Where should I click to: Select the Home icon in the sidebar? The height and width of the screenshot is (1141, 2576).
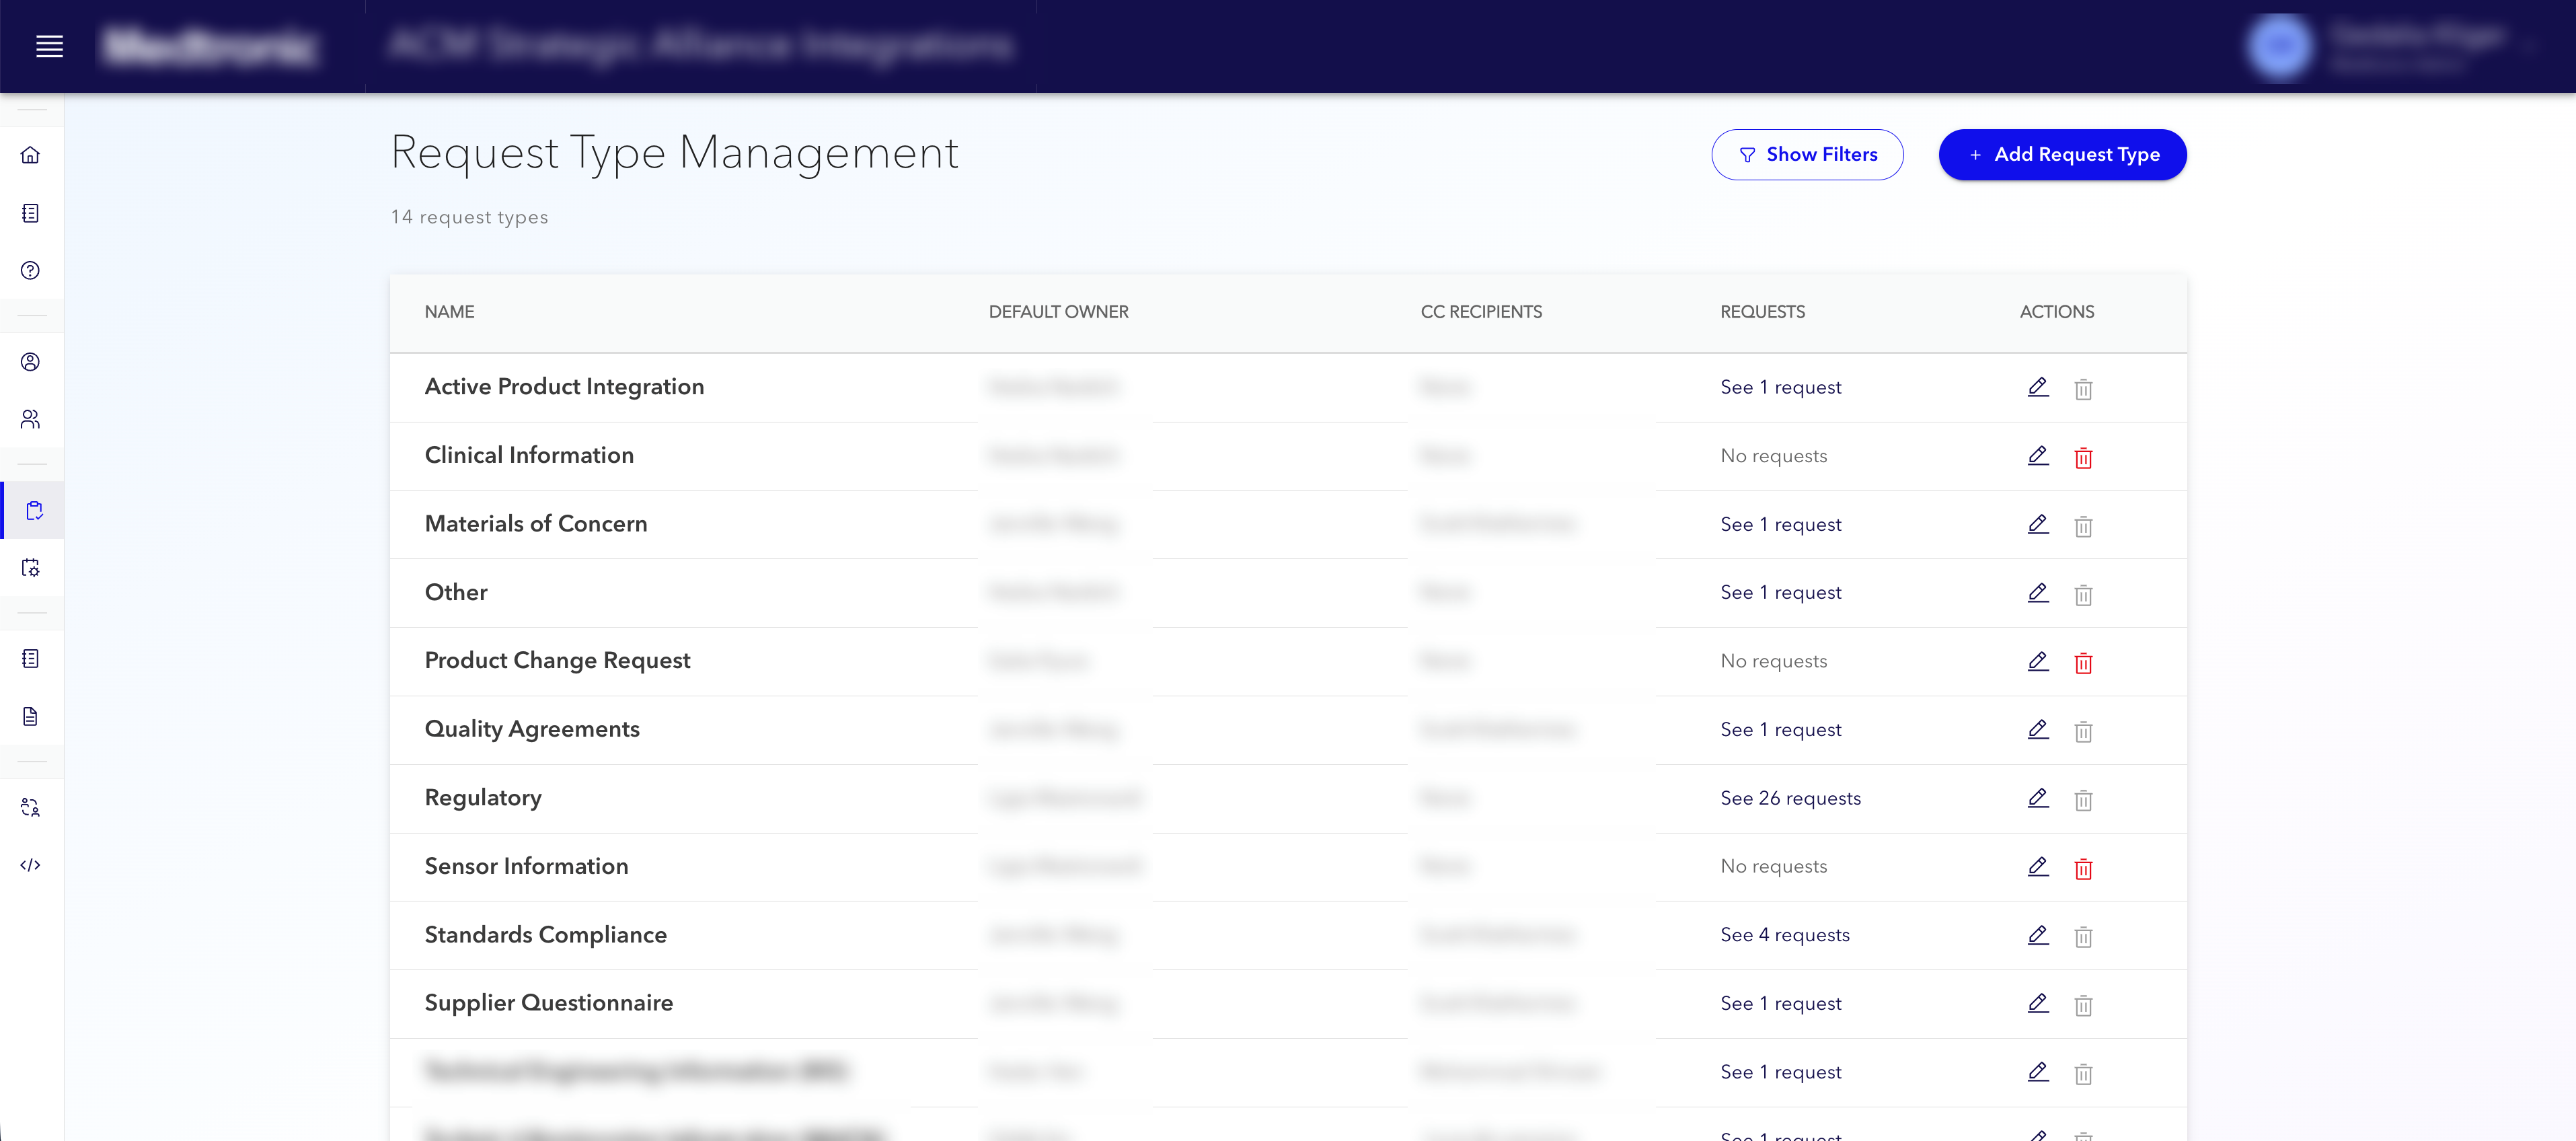pyautogui.click(x=31, y=156)
